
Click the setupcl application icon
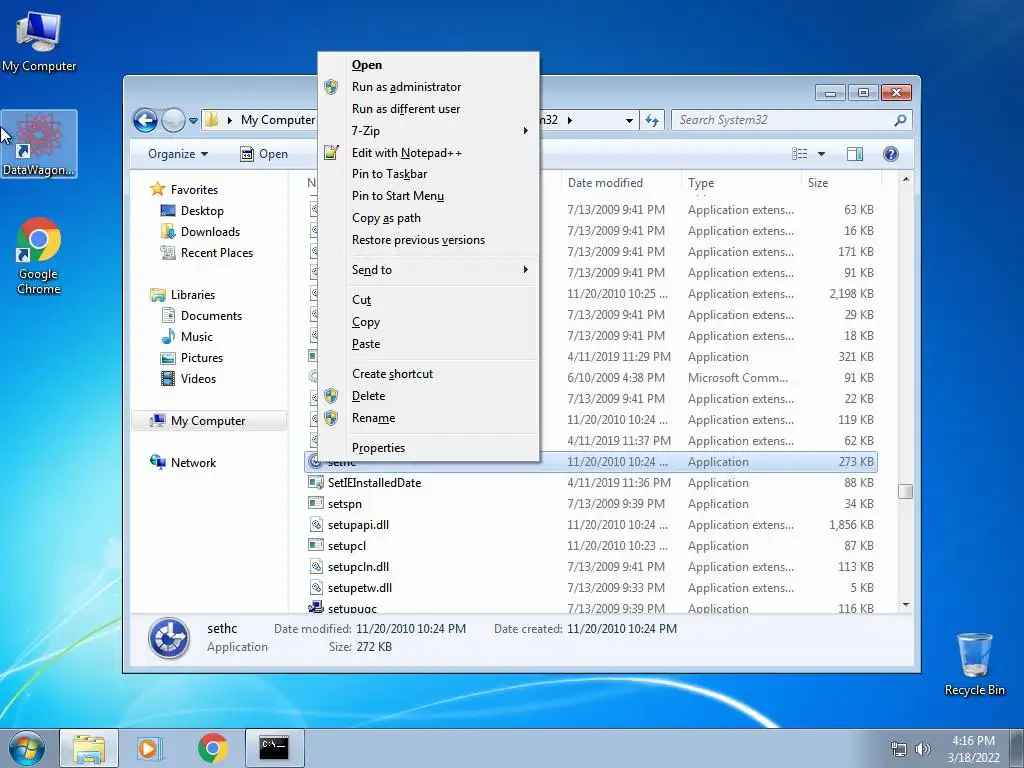315,545
